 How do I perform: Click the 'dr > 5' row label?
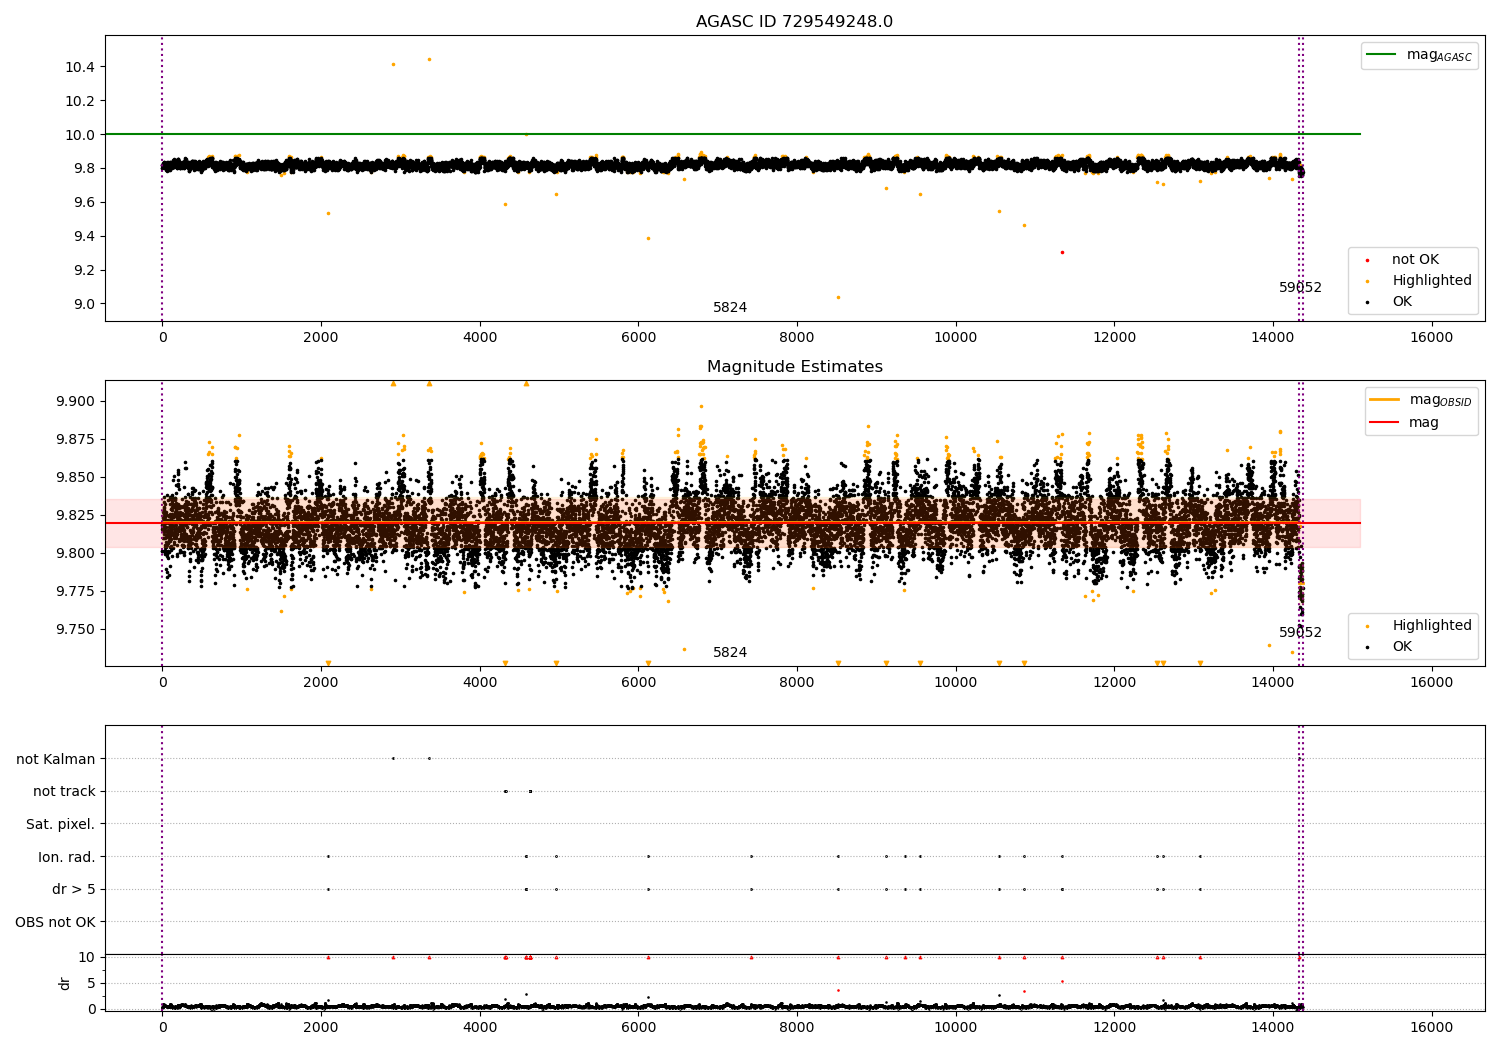pyautogui.click(x=73, y=890)
